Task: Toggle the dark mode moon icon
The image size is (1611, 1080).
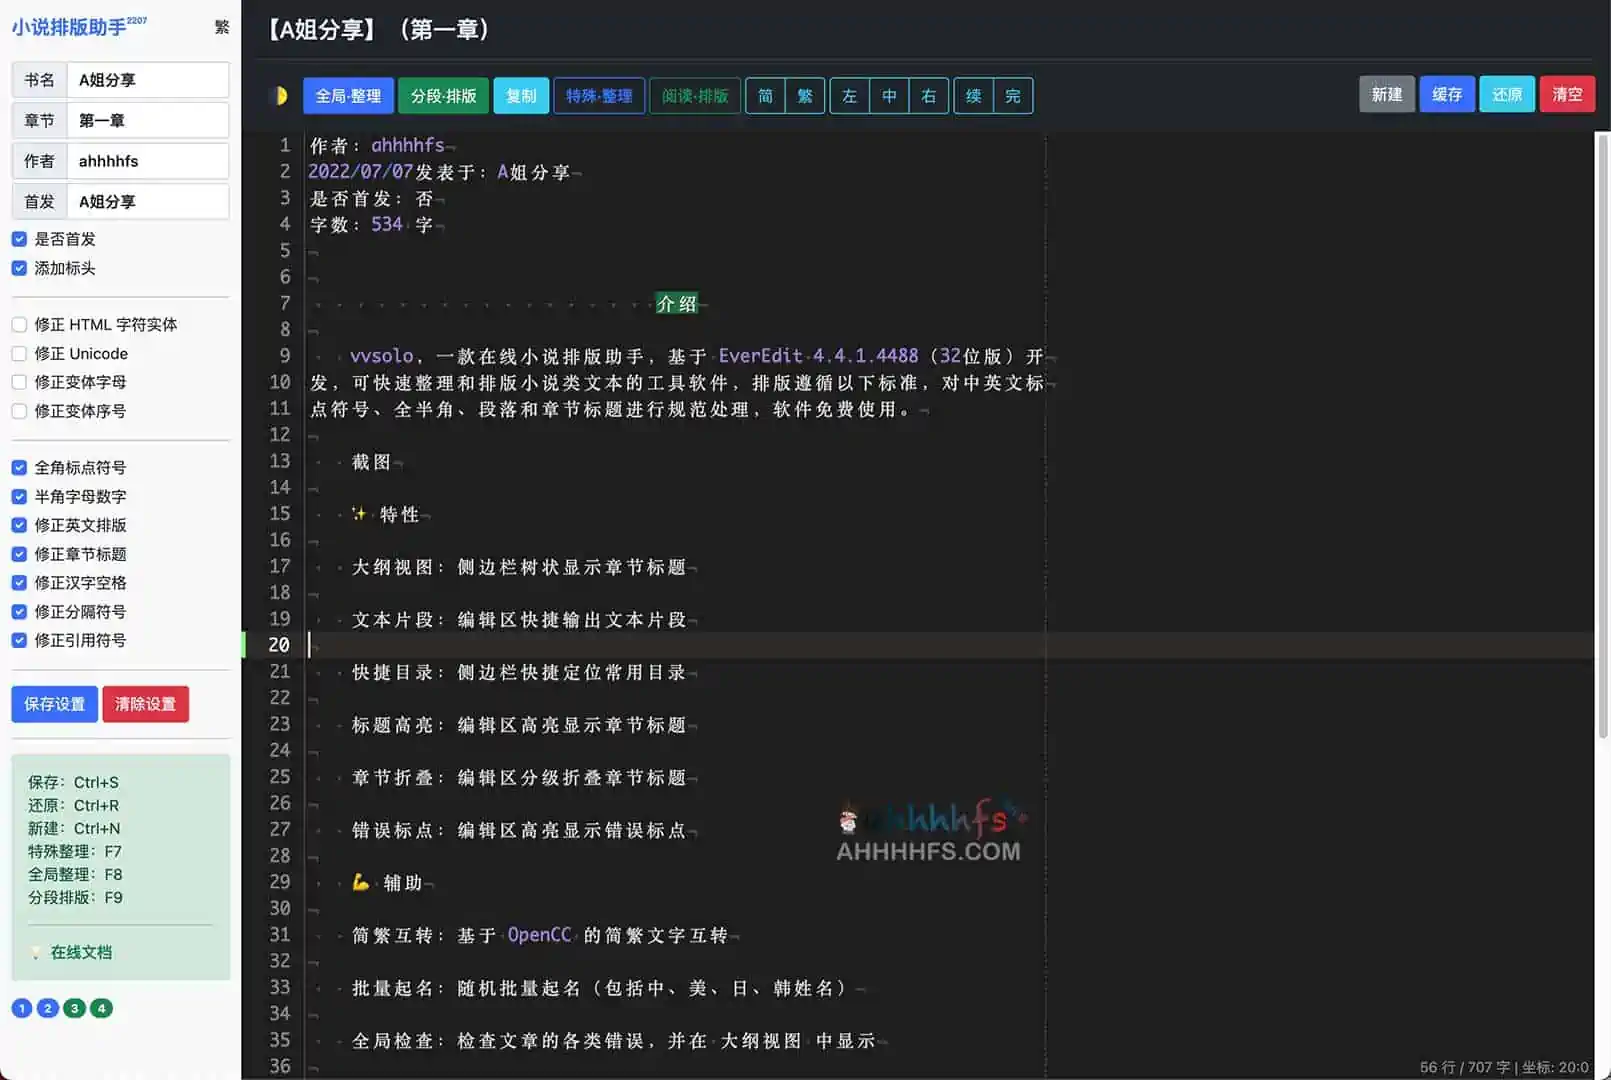Action: [281, 96]
